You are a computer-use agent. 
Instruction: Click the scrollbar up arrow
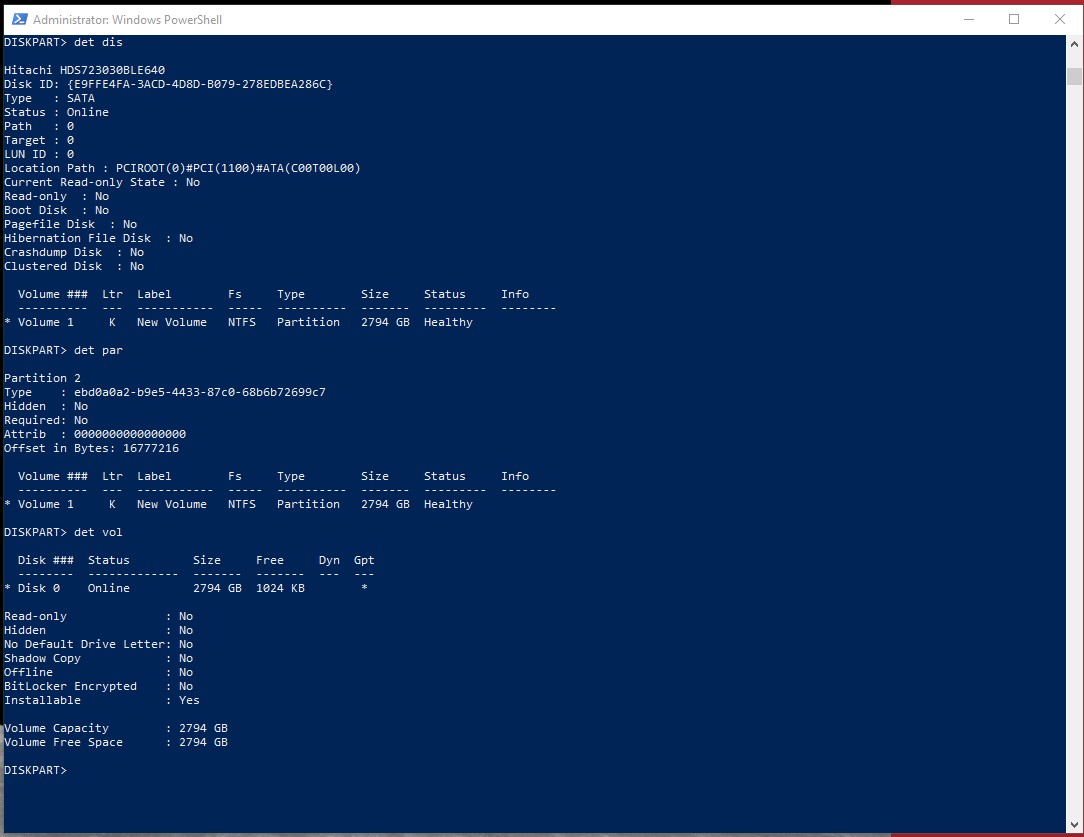tap(1074, 48)
